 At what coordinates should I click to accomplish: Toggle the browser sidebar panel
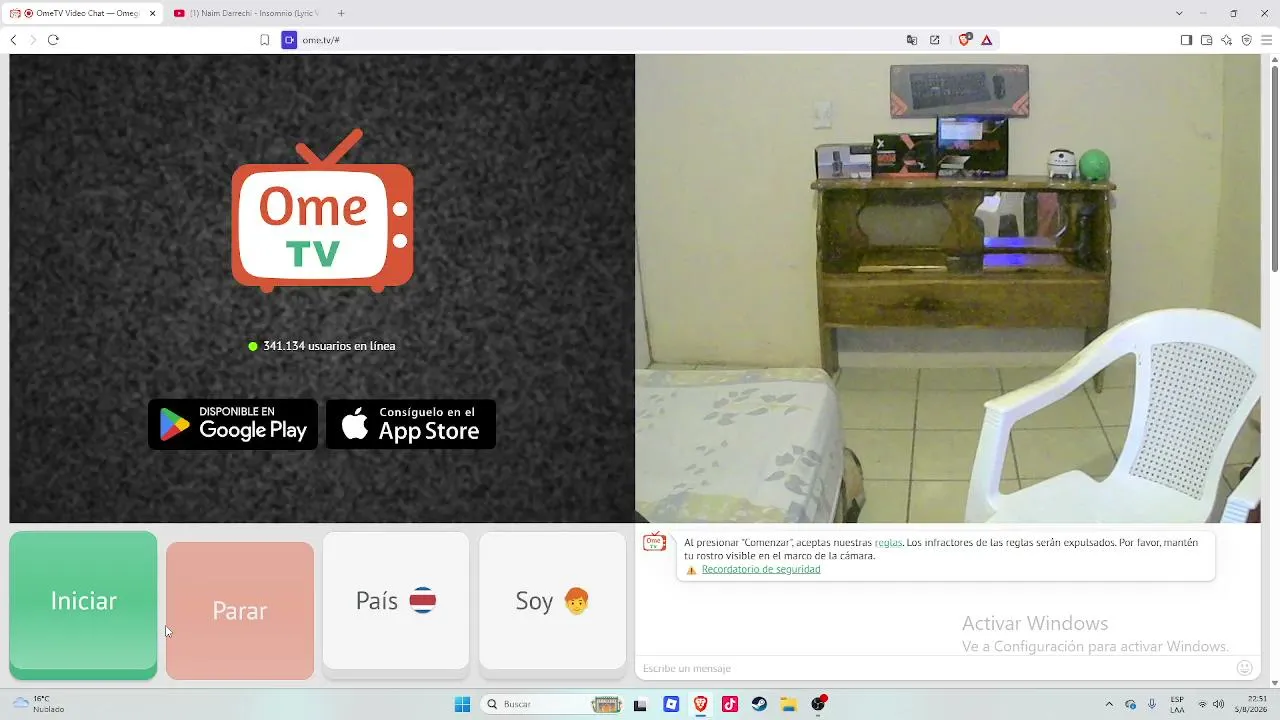click(1186, 40)
